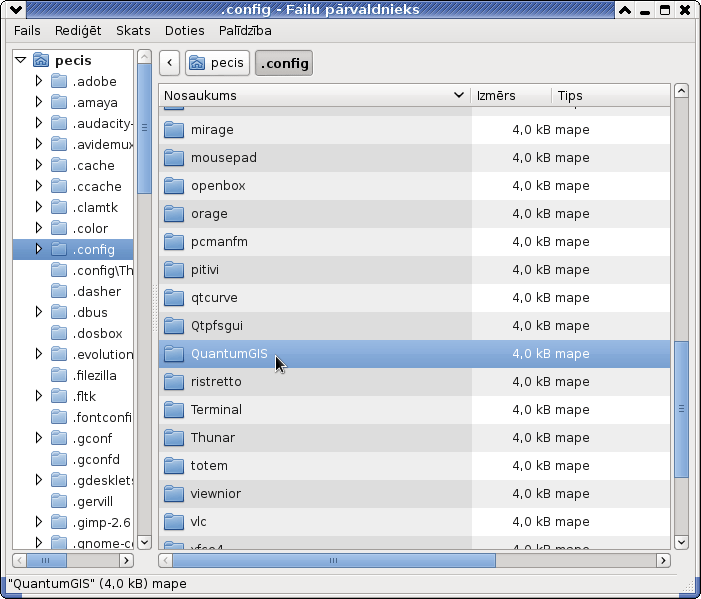Click the .gervill folder icon in sidebar
The image size is (701, 599).
point(59,501)
